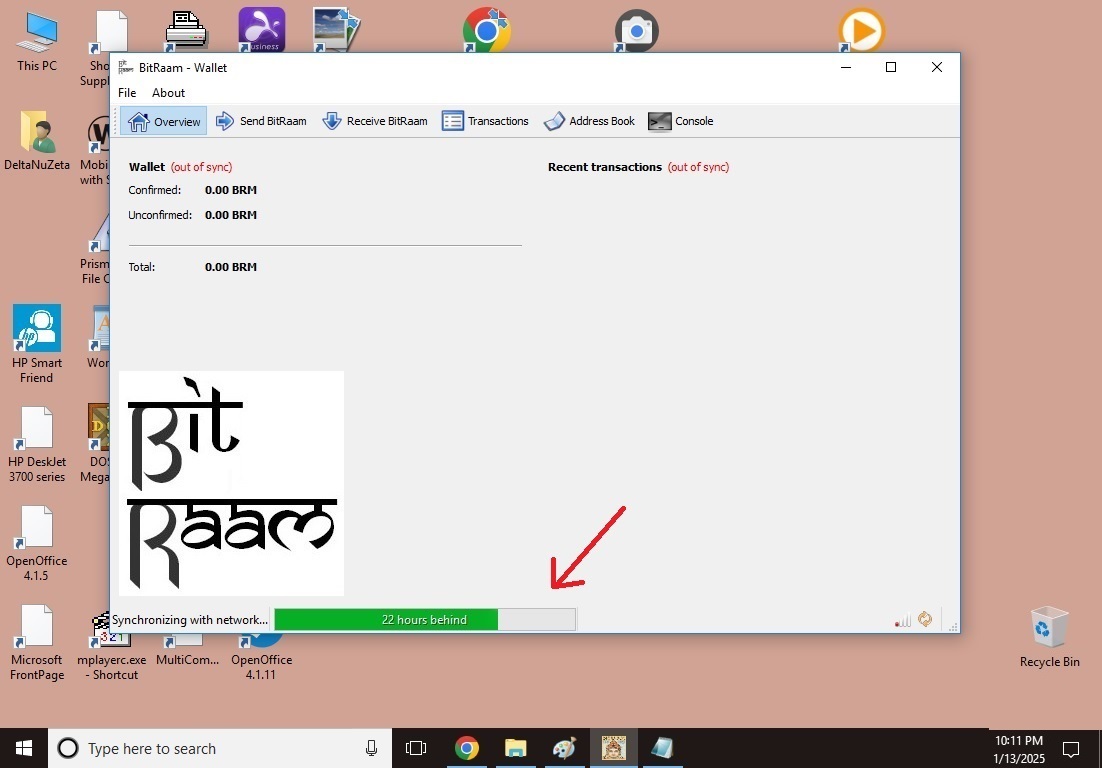The width and height of the screenshot is (1102, 768).
Task: Select the purple business app desktop icon
Action: 261,30
